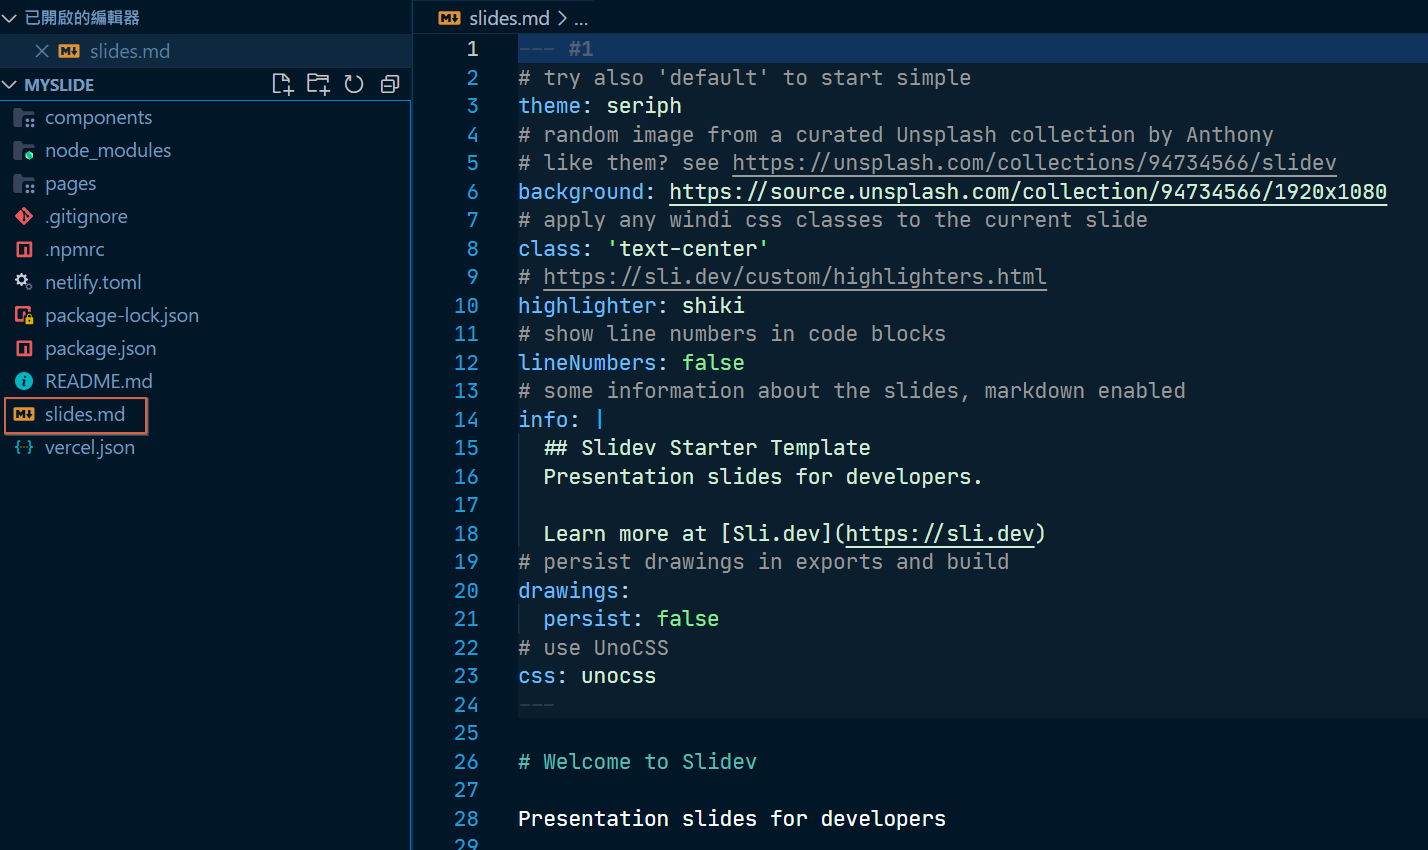Open README.md from the file tree
The width and height of the screenshot is (1428, 850).
(98, 381)
